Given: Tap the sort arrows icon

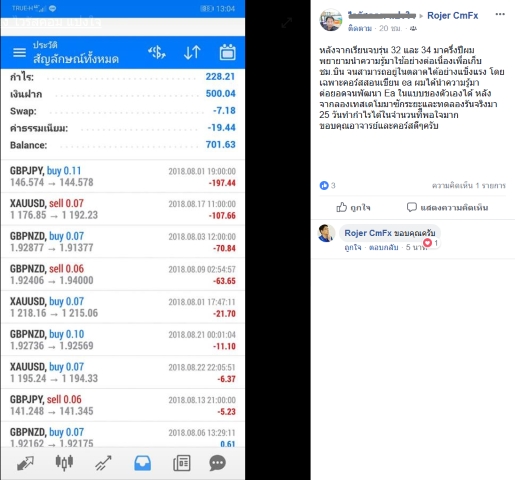Looking at the screenshot, I should pos(192,52).
